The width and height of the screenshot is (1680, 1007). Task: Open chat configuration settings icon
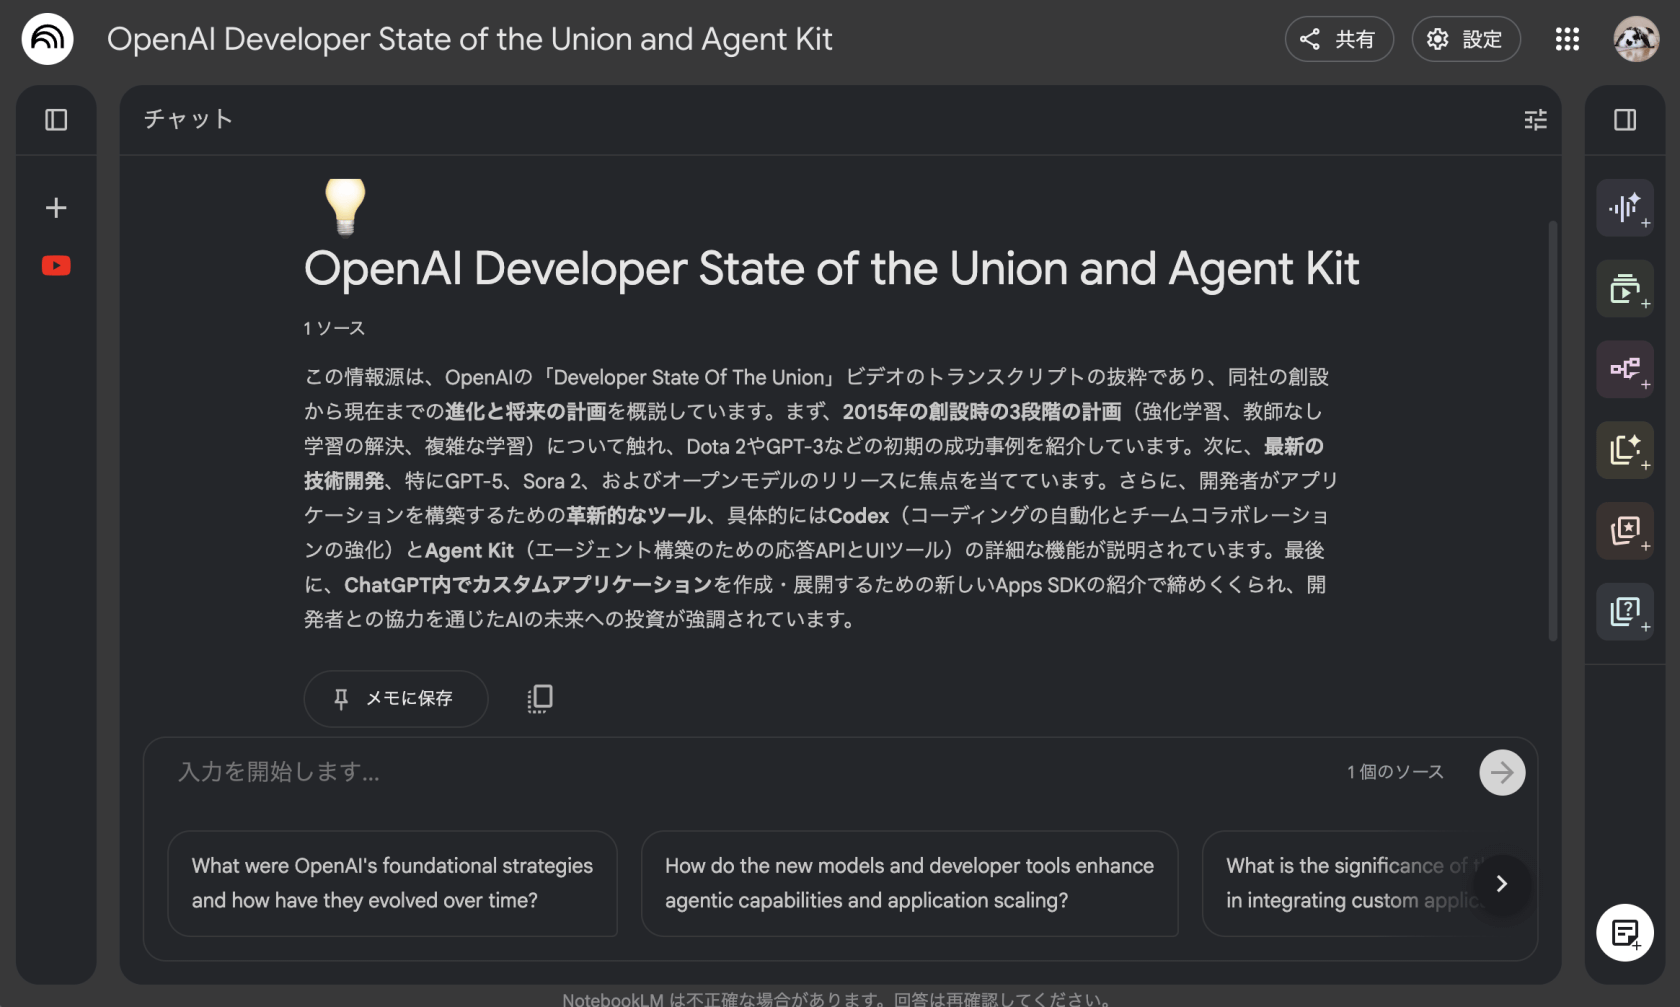pos(1535,120)
